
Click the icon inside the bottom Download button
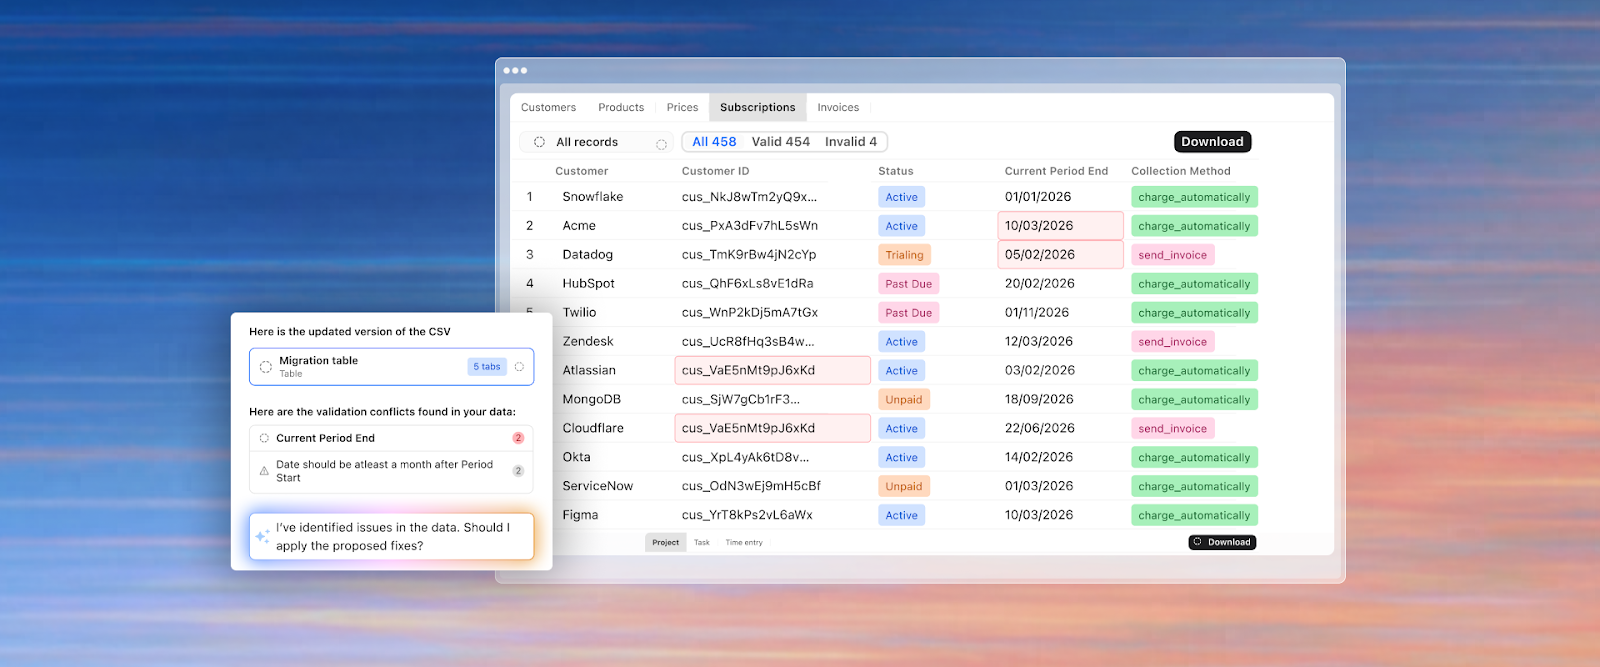pos(1198,542)
